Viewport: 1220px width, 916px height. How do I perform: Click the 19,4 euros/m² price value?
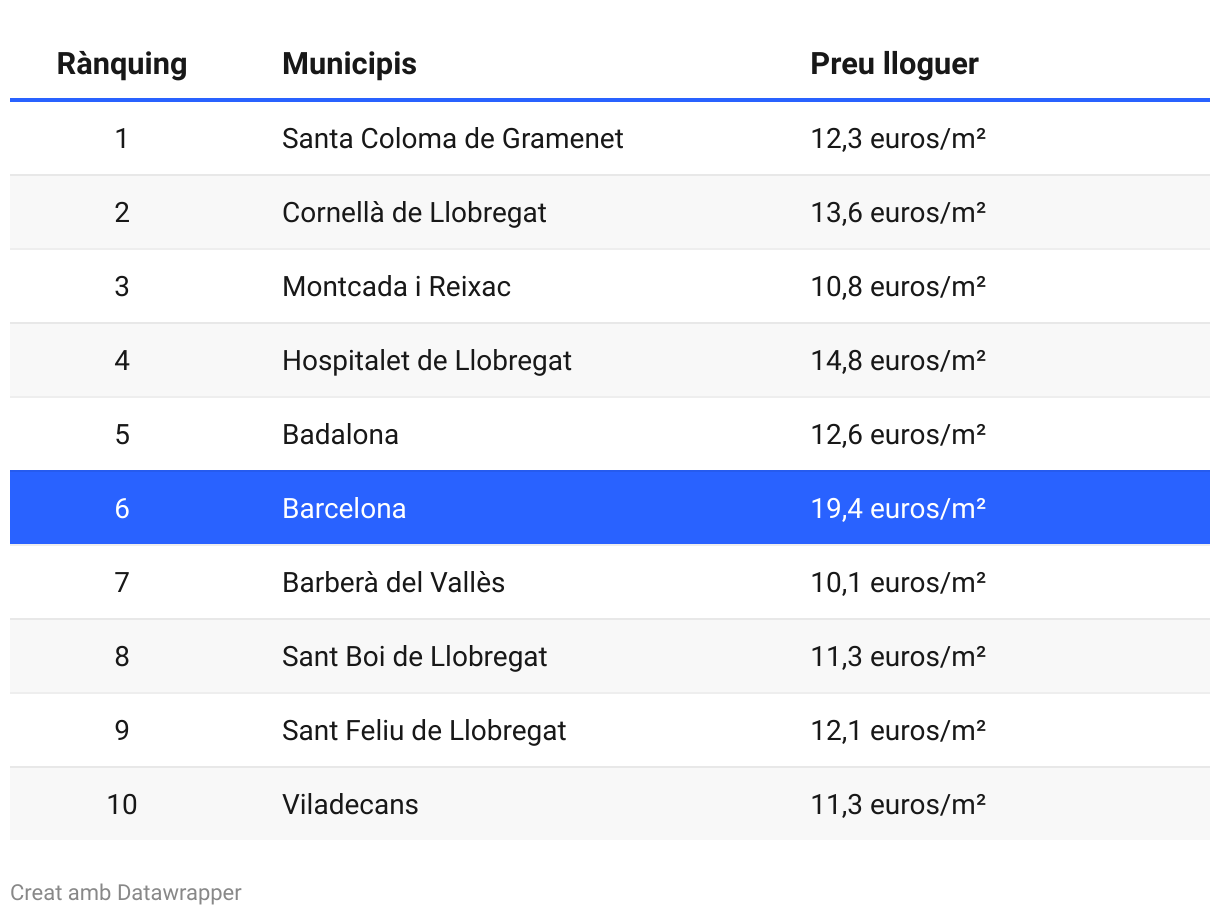point(898,508)
